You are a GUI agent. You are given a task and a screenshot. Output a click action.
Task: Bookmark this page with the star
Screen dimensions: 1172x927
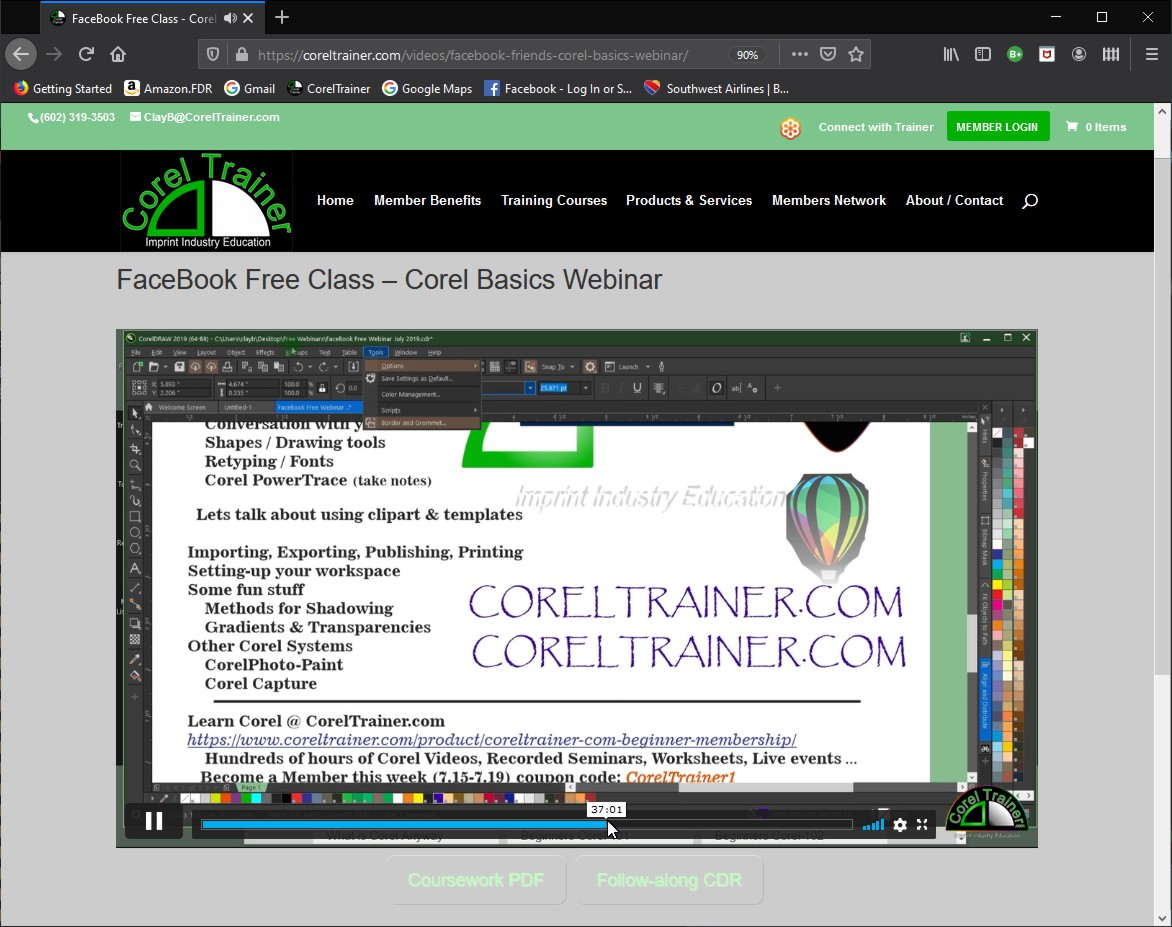pyautogui.click(x=856, y=54)
